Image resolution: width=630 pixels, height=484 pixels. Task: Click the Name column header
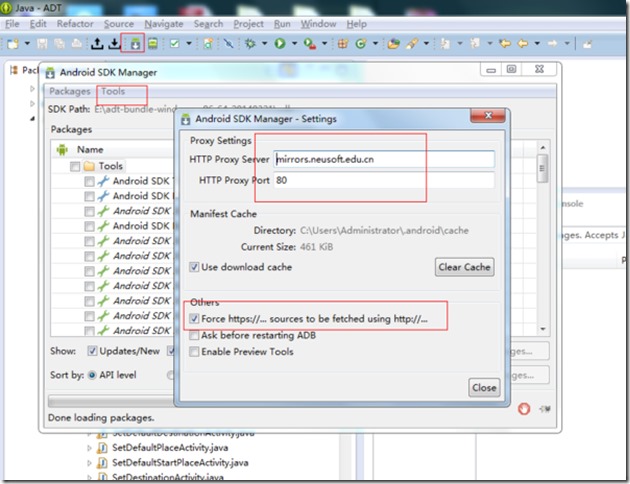click(x=90, y=149)
